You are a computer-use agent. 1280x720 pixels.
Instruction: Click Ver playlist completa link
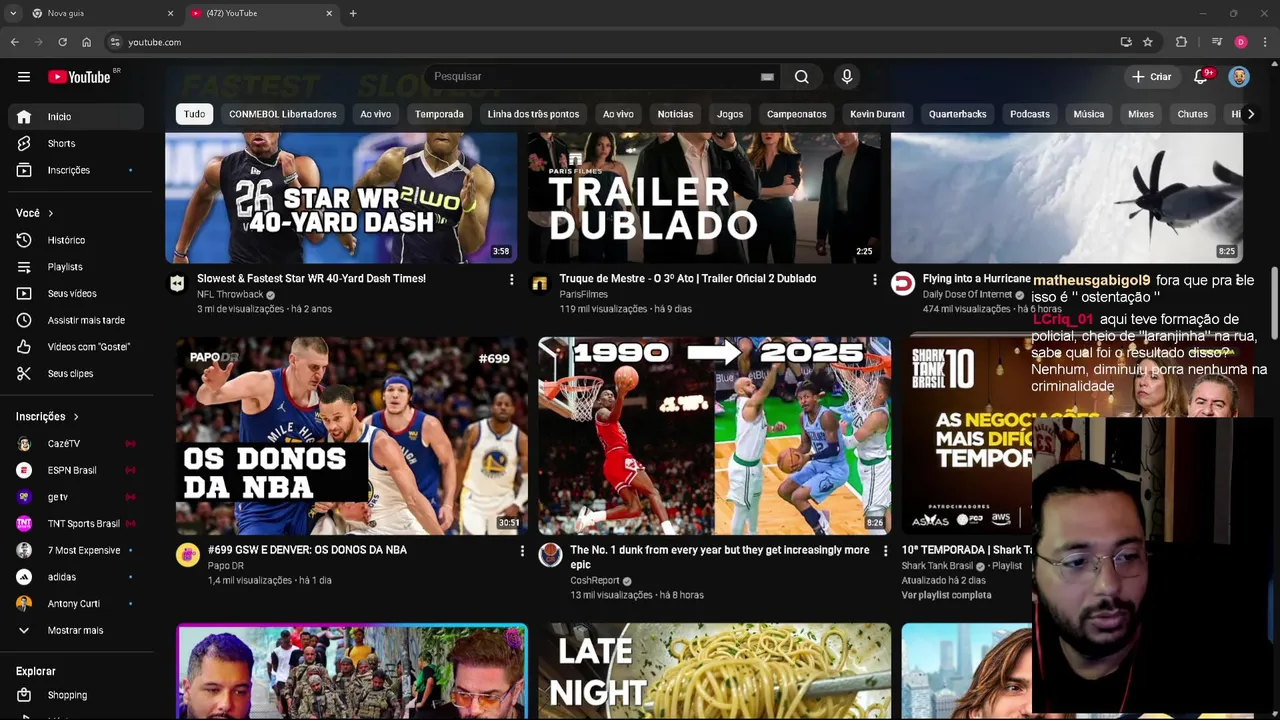coord(947,595)
